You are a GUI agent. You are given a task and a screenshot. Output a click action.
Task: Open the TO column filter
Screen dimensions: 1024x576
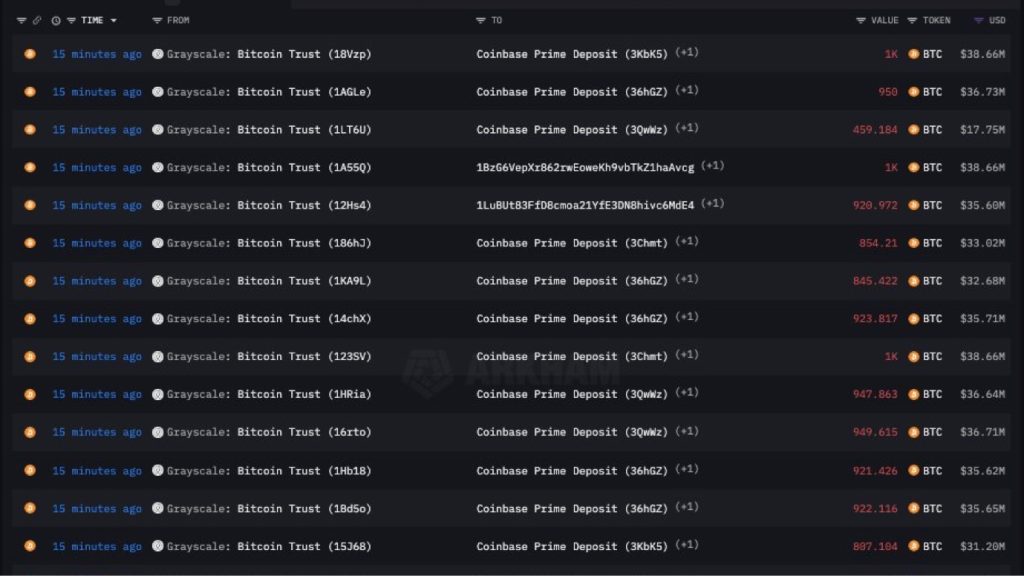[x=481, y=20]
